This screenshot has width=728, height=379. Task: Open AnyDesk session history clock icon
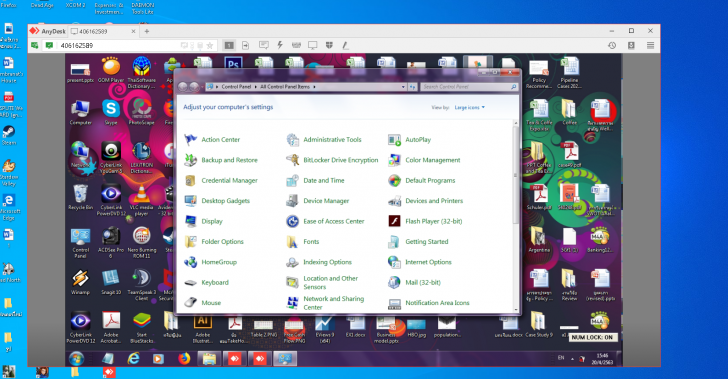tap(612, 45)
